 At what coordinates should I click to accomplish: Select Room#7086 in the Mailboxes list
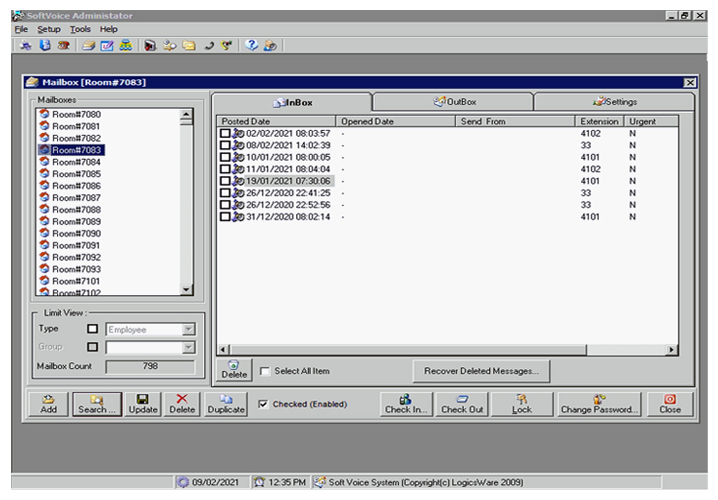76,186
